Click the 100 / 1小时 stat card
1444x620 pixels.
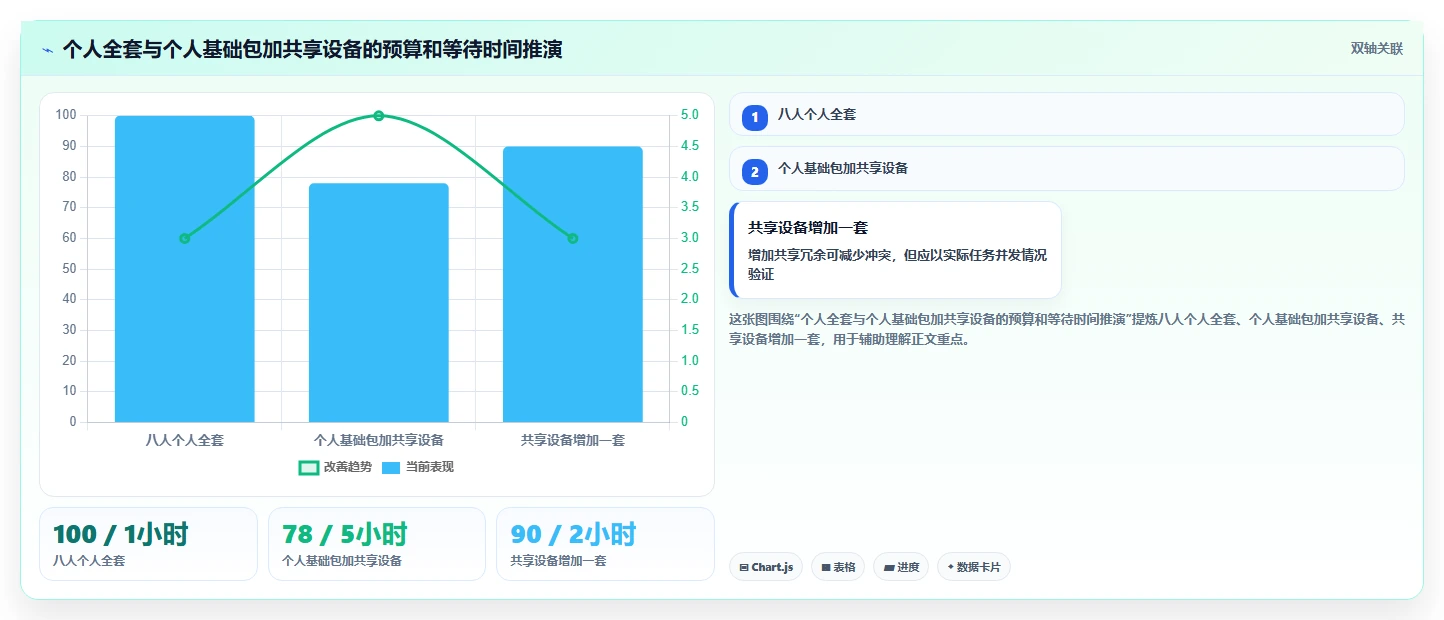(148, 544)
